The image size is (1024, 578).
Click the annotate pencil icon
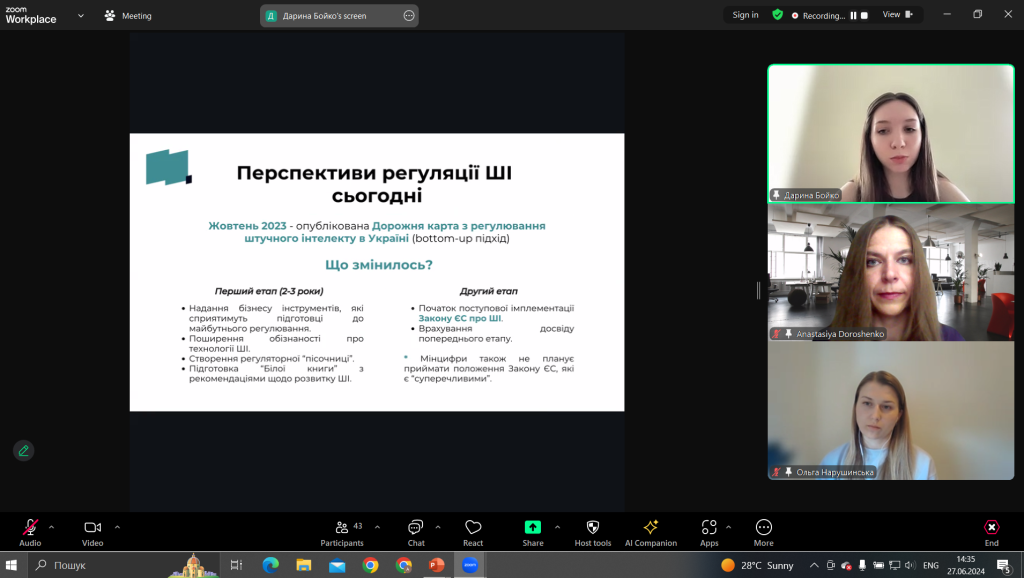24,451
